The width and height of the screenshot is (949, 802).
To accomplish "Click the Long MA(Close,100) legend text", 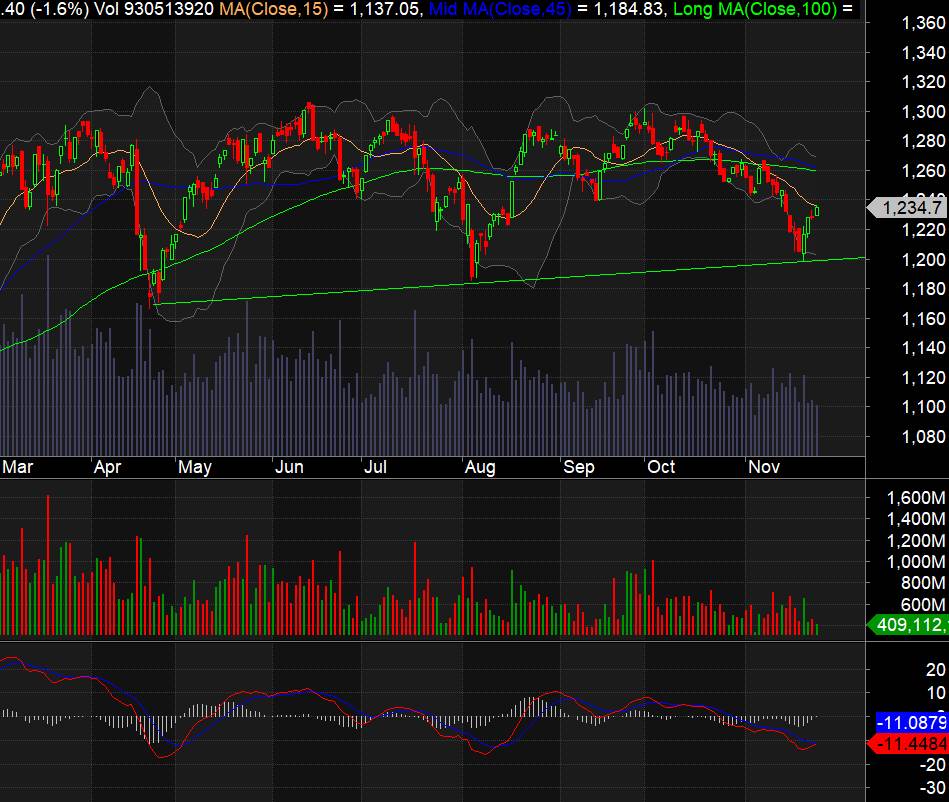I will [x=755, y=9].
